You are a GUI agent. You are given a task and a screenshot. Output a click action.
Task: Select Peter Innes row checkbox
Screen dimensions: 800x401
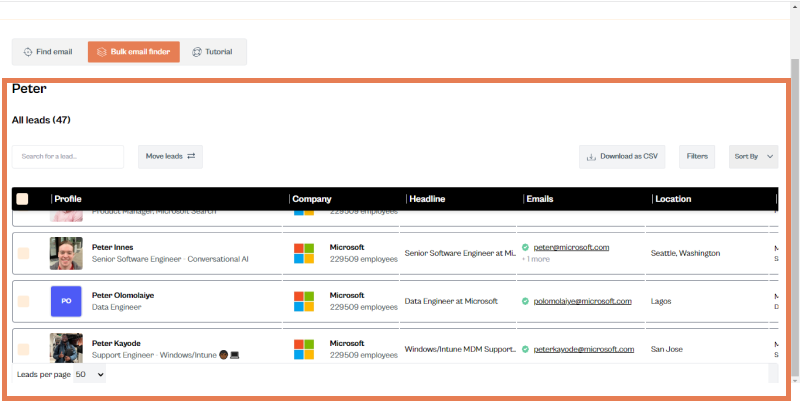click(23, 254)
